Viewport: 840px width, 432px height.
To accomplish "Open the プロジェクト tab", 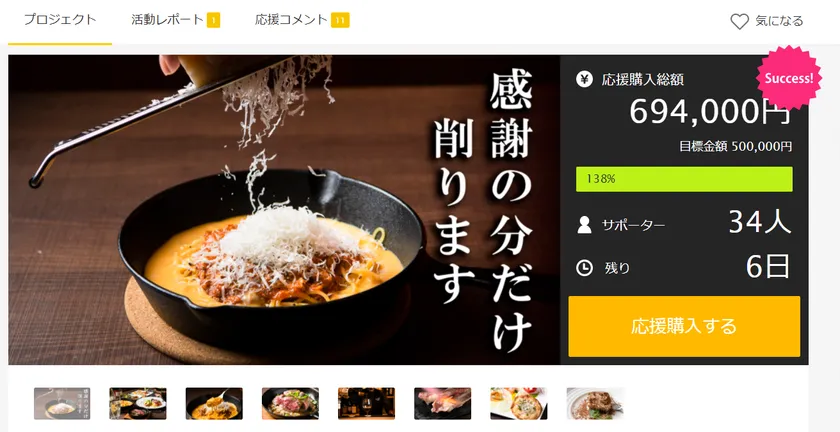I will pyautogui.click(x=60, y=20).
